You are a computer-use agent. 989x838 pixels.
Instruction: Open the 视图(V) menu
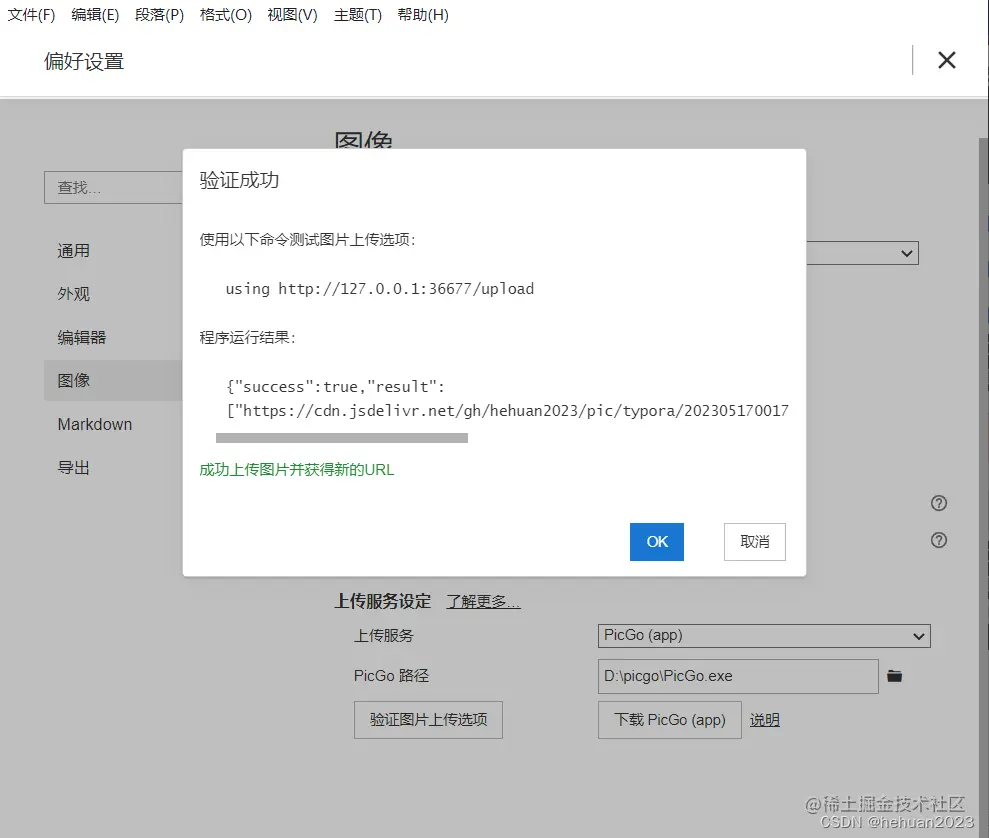(x=292, y=15)
